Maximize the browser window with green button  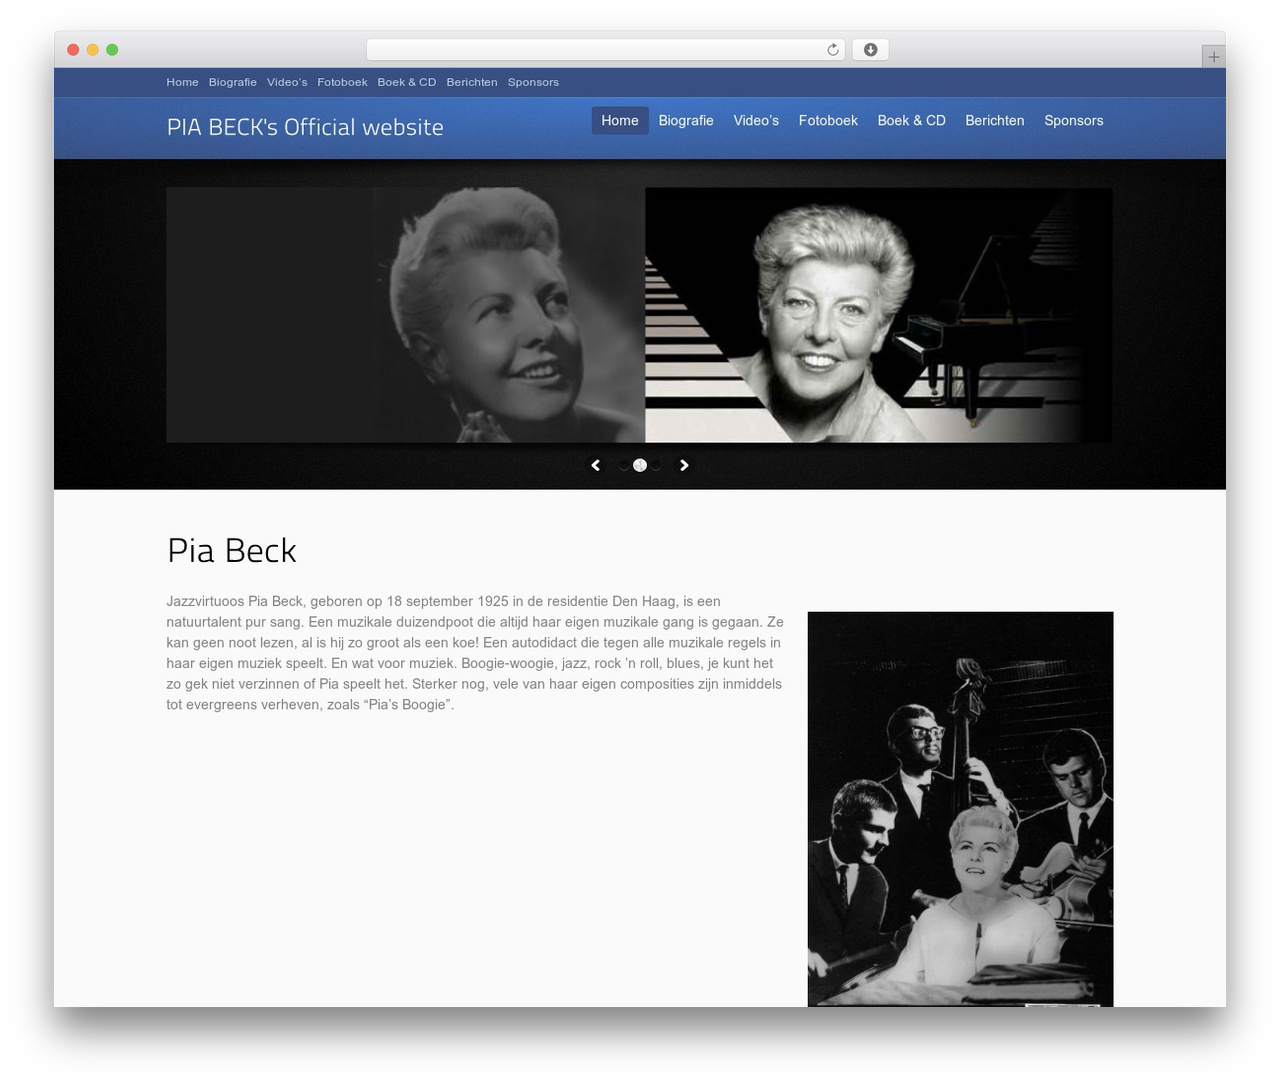pyautogui.click(x=112, y=50)
